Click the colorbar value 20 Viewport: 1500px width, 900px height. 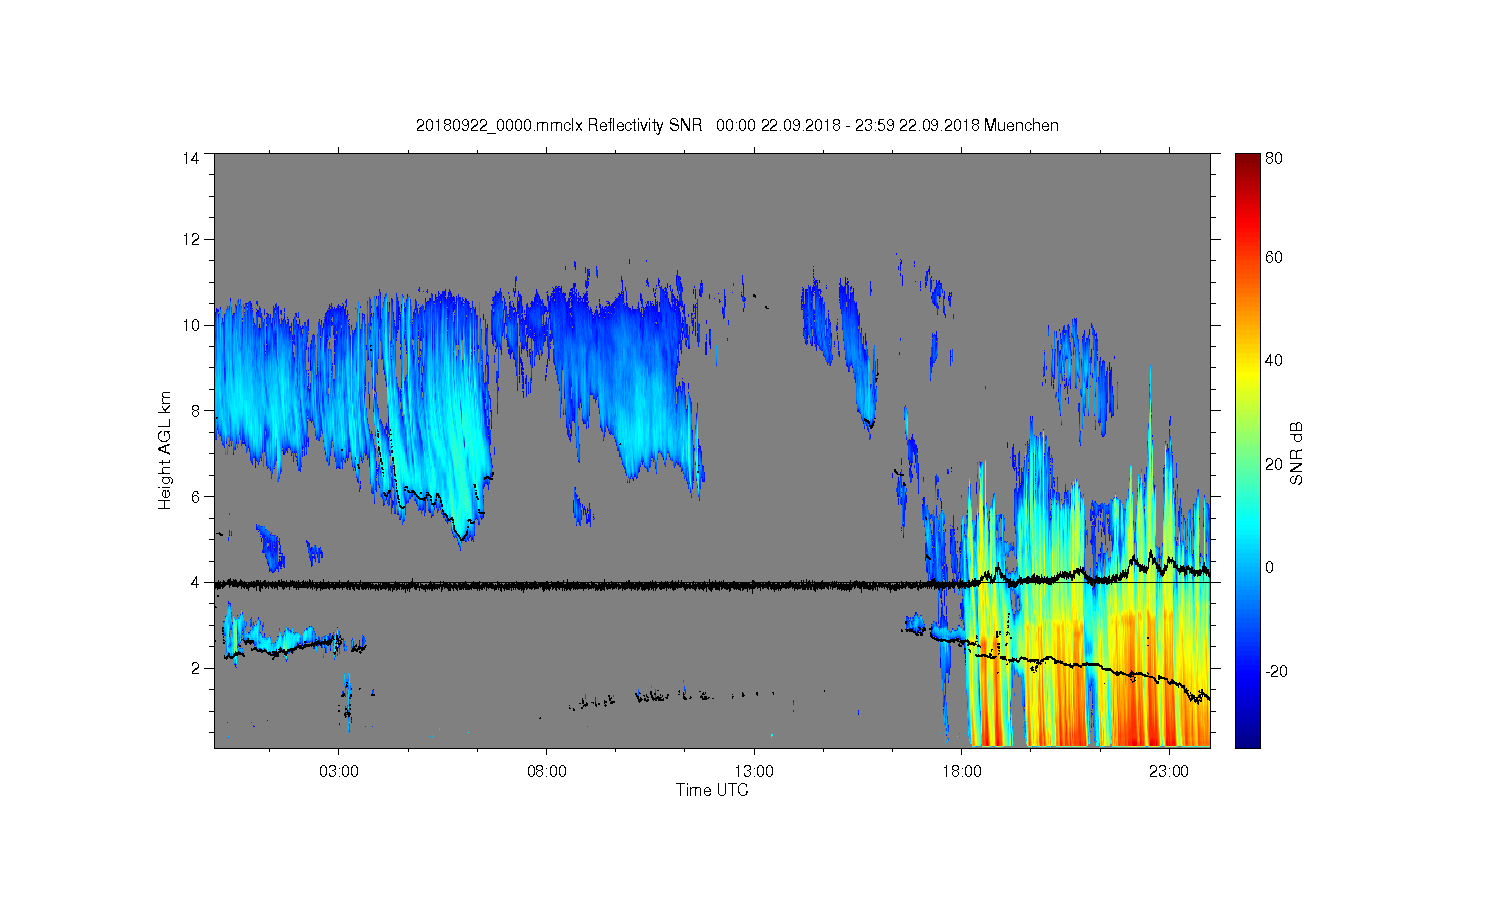[1274, 464]
